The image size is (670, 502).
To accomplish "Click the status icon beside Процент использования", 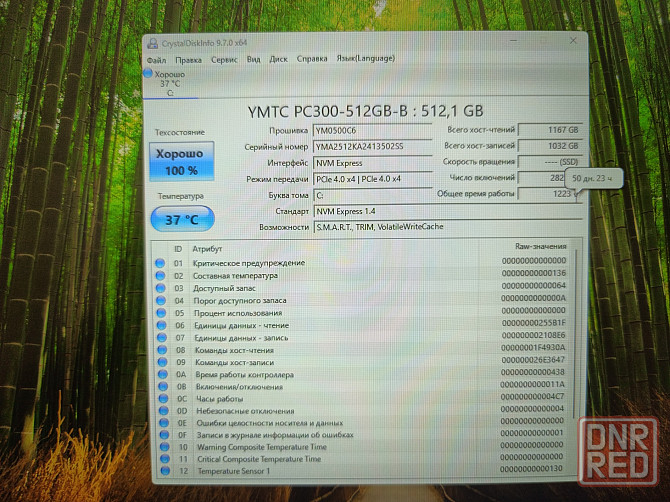I will pos(160,312).
